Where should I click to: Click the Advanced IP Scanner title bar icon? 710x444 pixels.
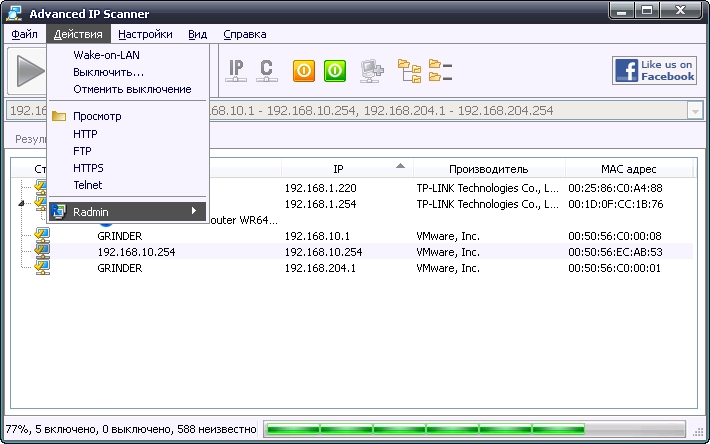pyautogui.click(x=14, y=14)
